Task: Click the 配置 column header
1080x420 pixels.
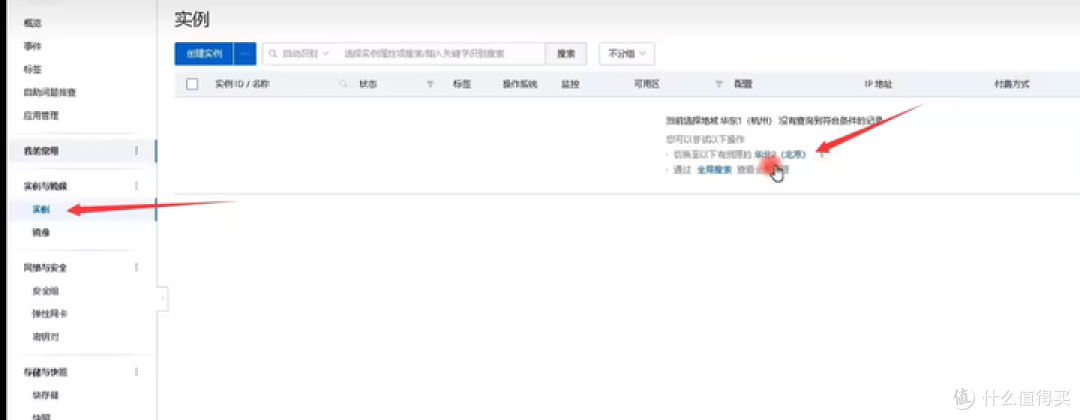Action: click(x=743, y=84)
